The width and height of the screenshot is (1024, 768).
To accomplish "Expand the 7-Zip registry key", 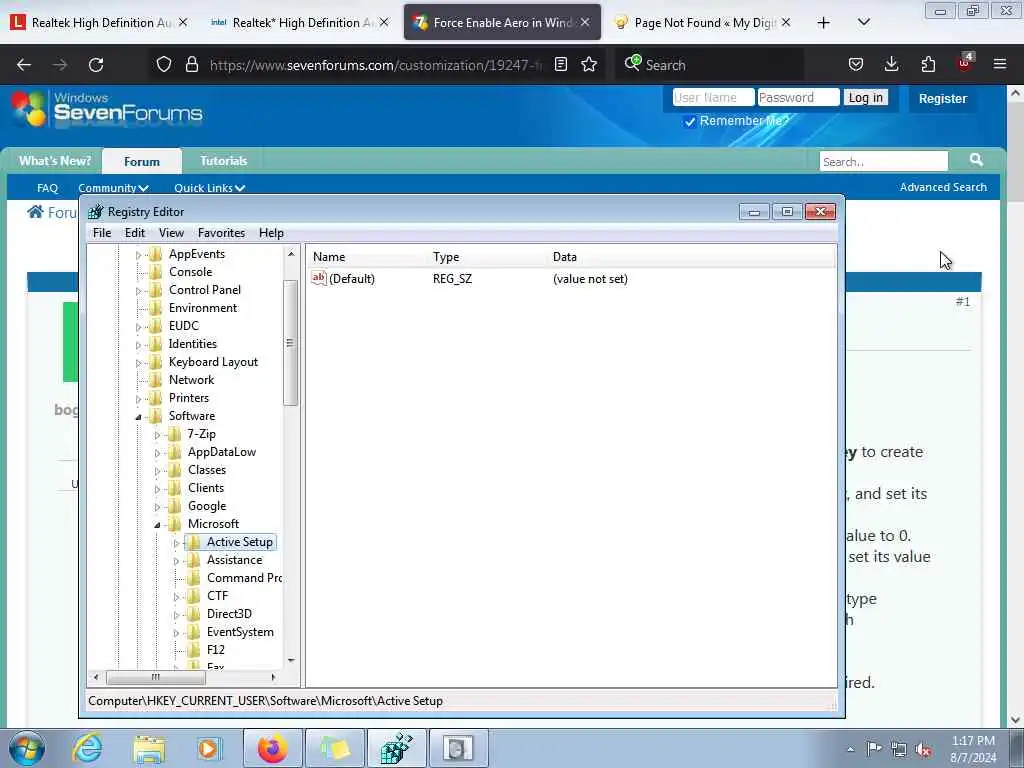I will (157, 435).
